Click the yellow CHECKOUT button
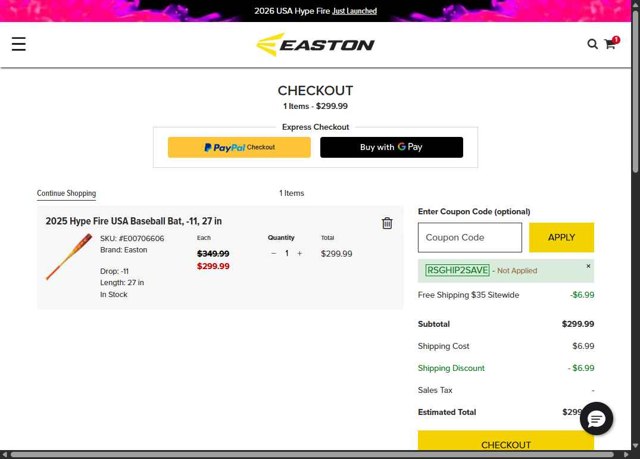 (506, 440)
